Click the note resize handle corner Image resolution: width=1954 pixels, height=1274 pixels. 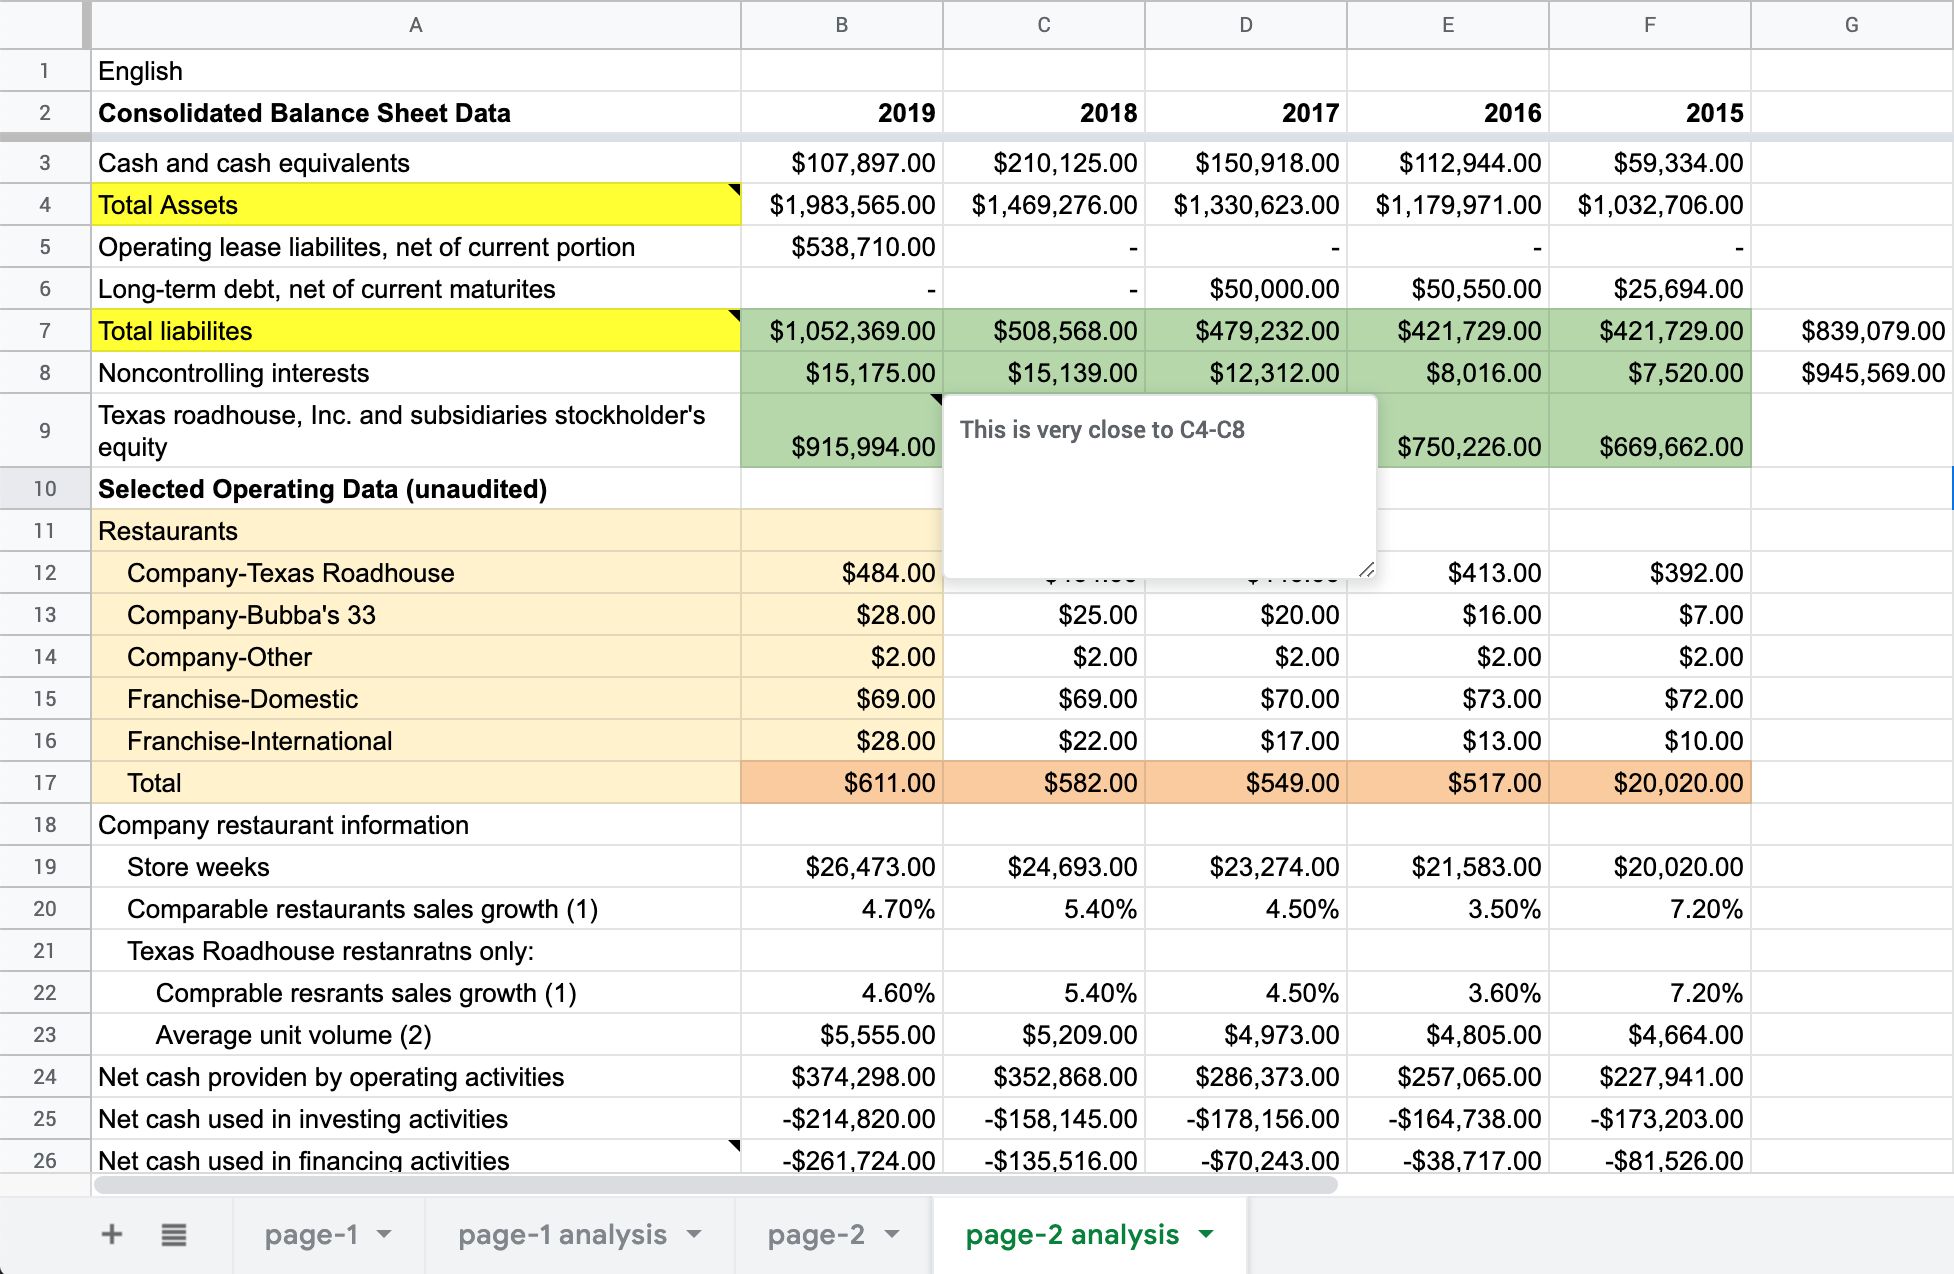pos(1366,568)
